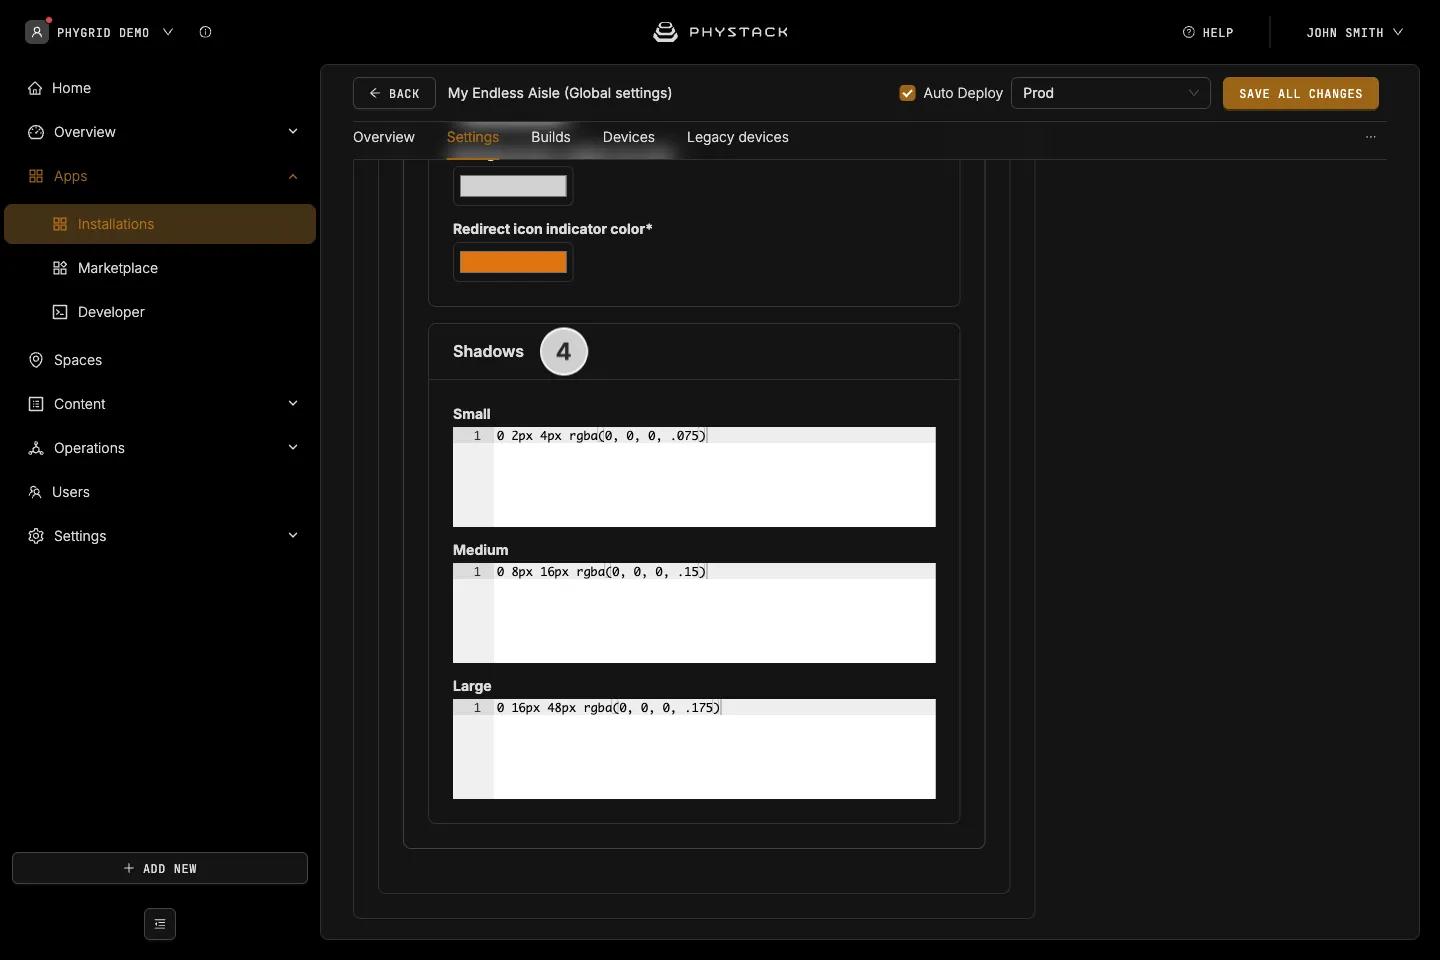Click the Content icon in sidebar
Viewport: 1440px width, 960px height.
point(36,404)
